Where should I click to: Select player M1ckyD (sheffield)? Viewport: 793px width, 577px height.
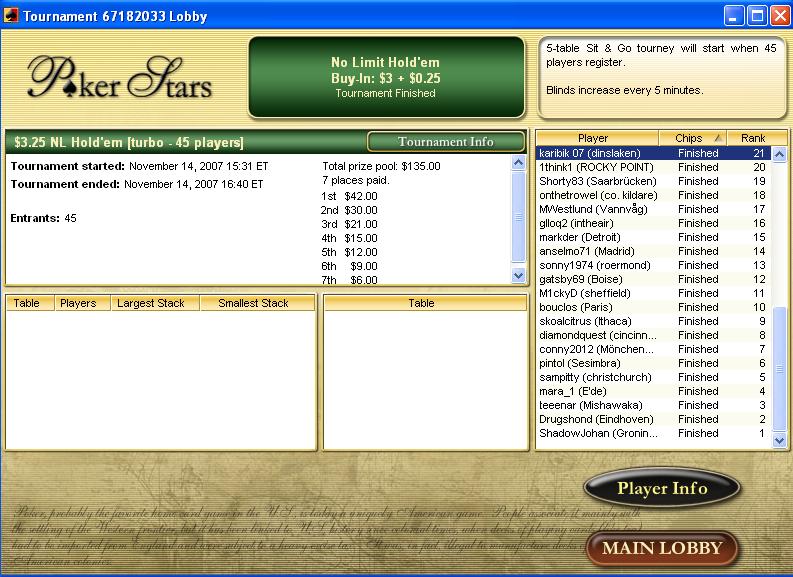[x=653, y=293]
